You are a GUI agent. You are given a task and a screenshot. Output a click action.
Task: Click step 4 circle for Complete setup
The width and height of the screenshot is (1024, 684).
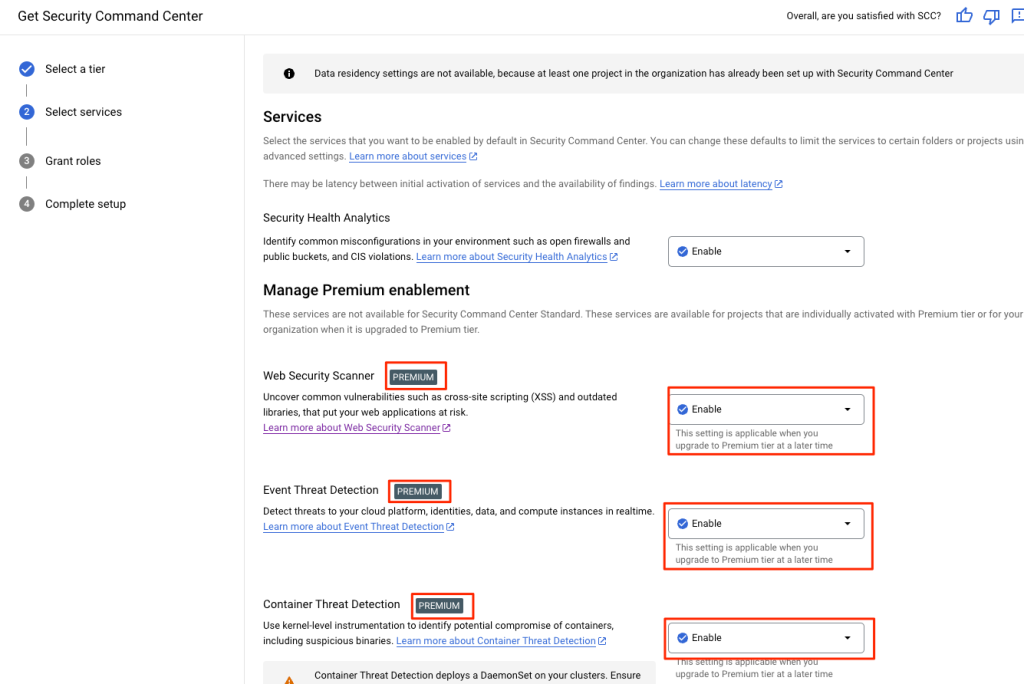(x=27, y=204)
